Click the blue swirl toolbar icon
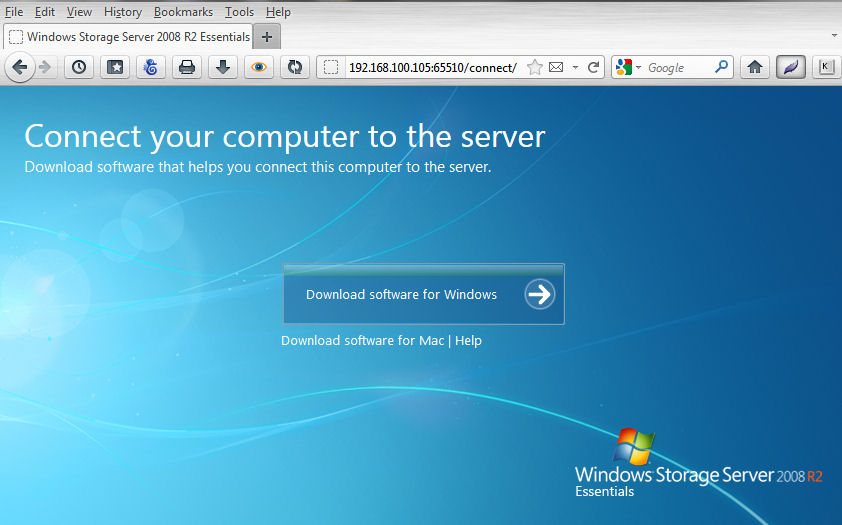Screen dimensions: 842x525 coord(151,67)
